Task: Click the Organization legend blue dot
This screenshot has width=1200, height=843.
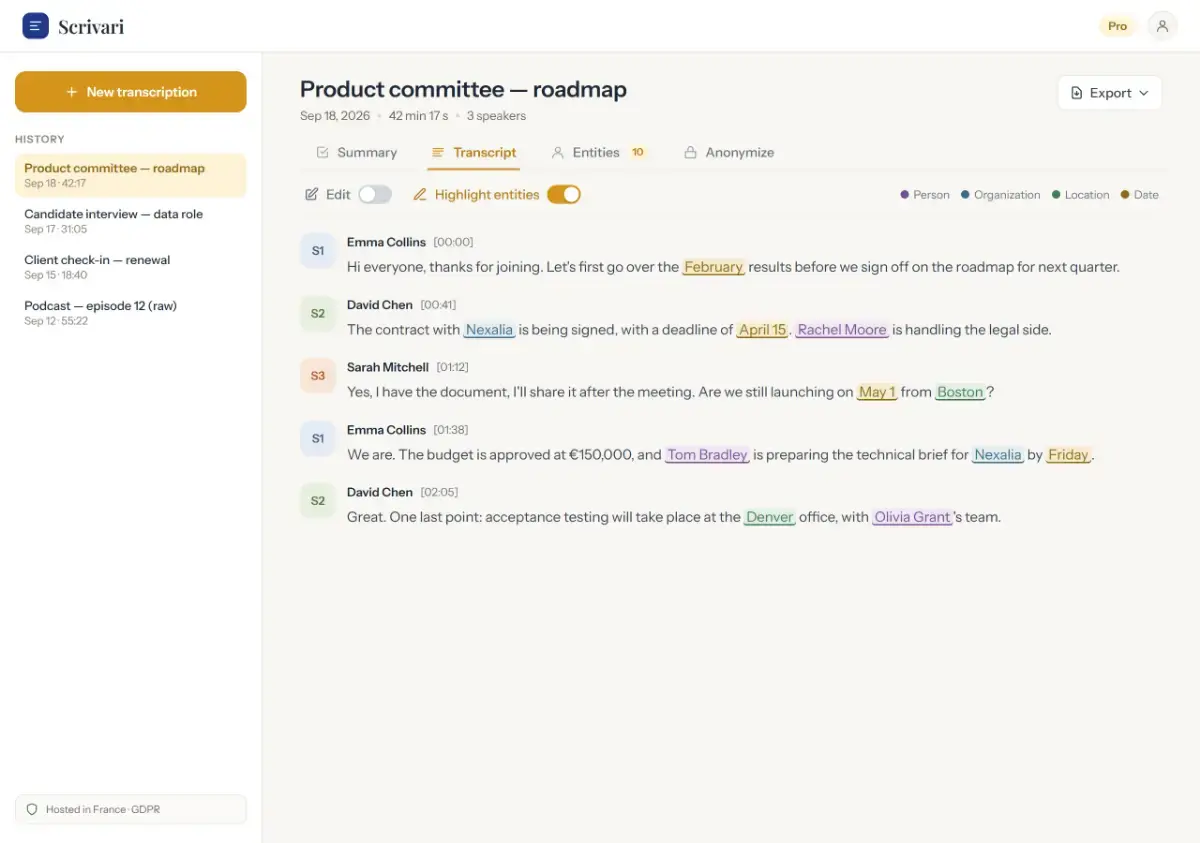Action: (965, 195)
